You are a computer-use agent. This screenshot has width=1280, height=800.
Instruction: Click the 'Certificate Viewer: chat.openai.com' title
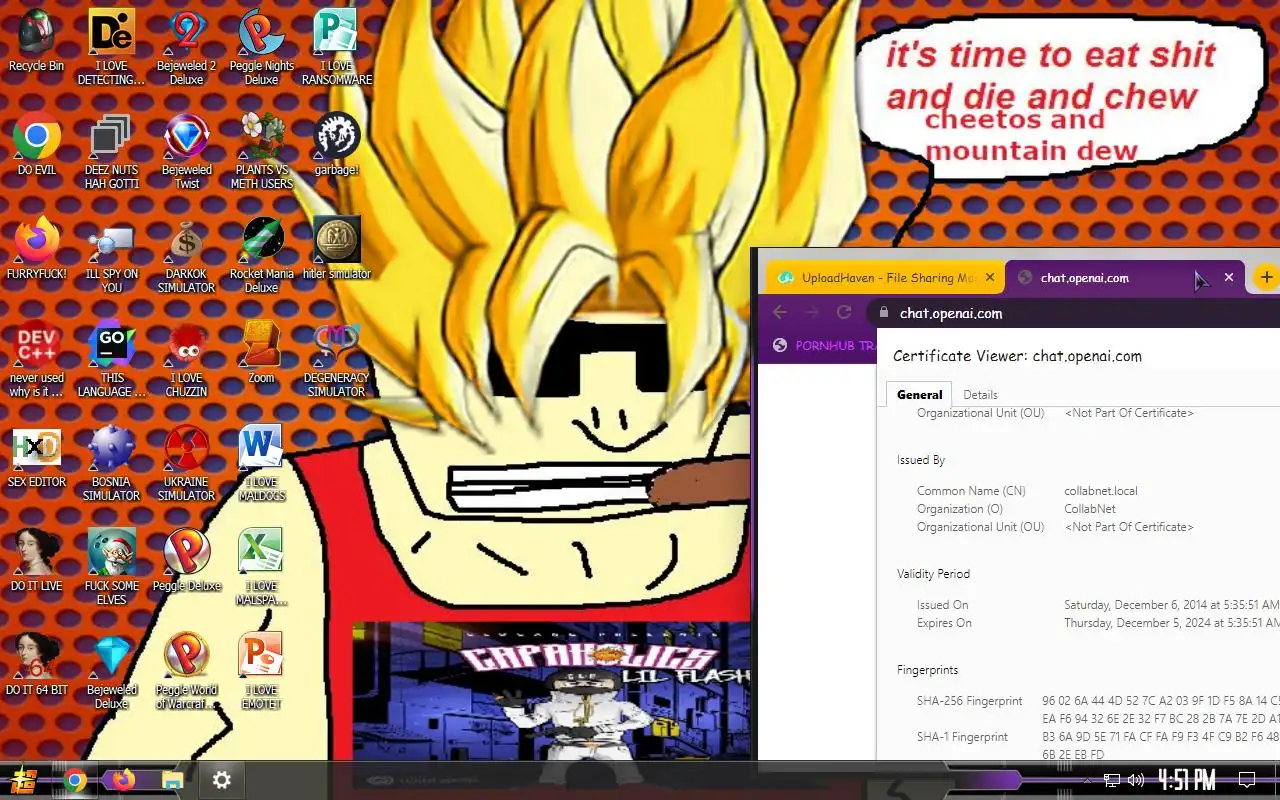click(x=1017, y=356)
